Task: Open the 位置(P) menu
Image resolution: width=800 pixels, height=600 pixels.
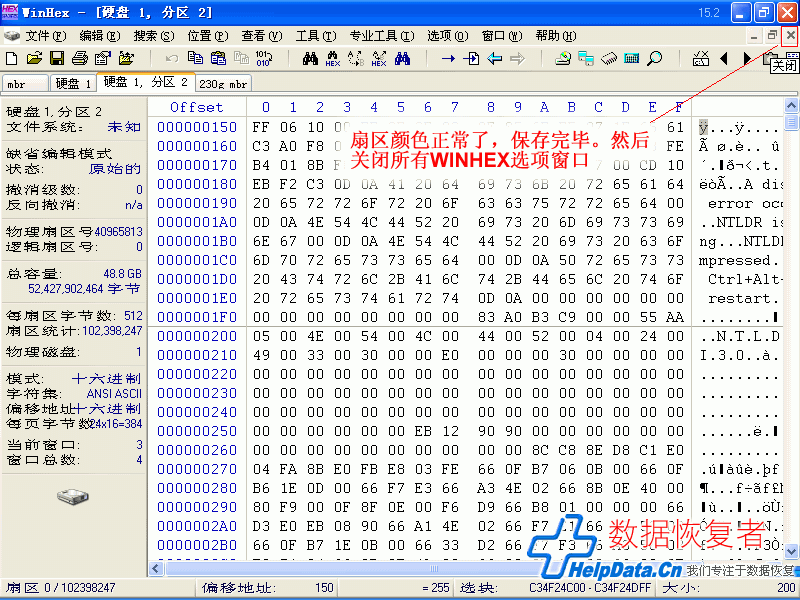Action: point(208,36)
